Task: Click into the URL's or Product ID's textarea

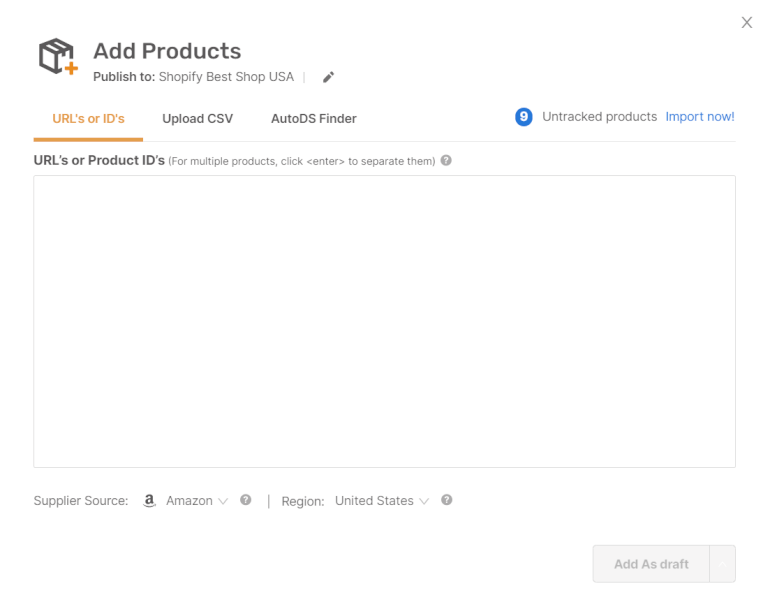Action: tap(384, 320)
